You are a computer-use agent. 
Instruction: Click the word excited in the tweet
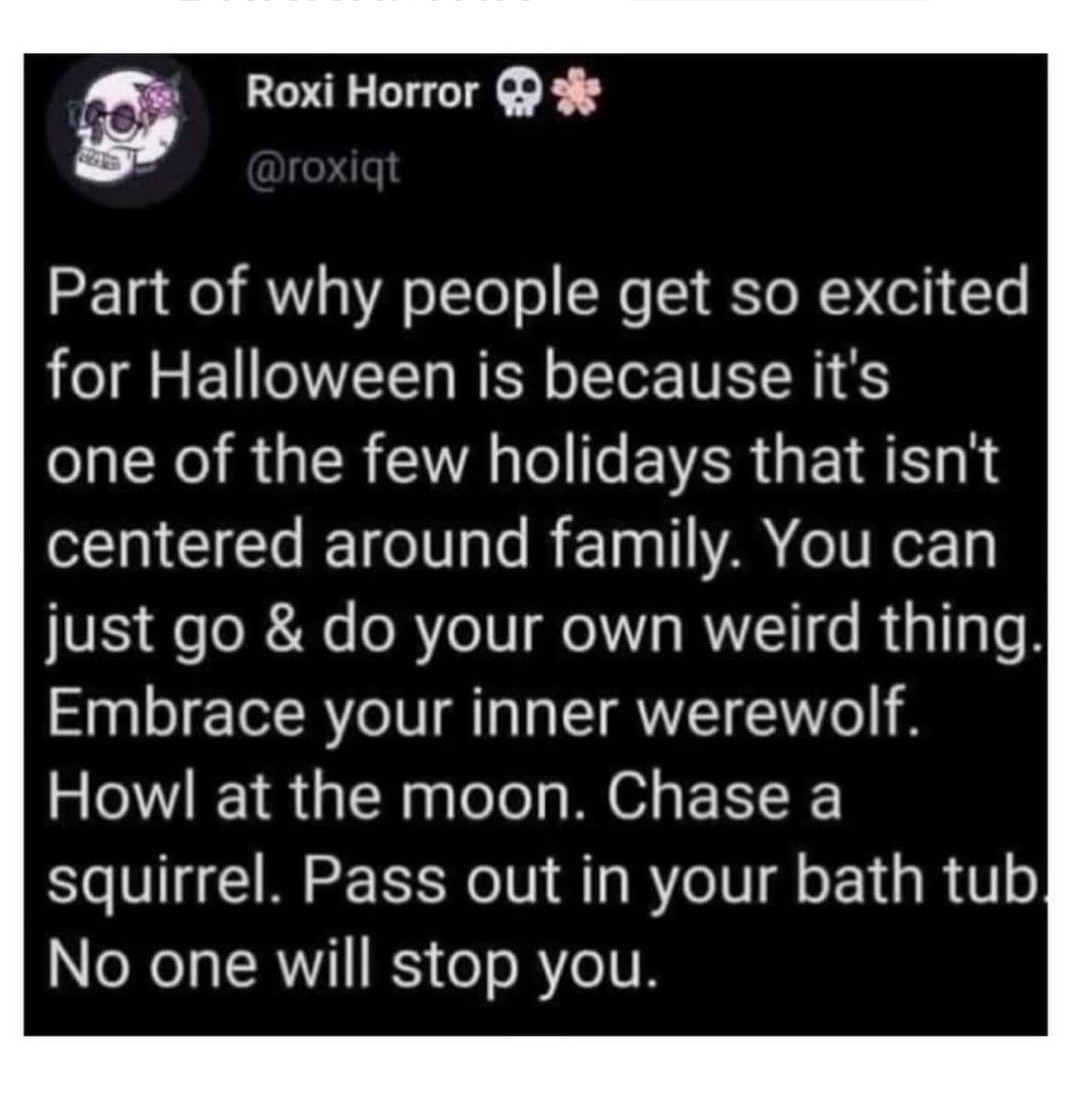click(x=923, y=291)
